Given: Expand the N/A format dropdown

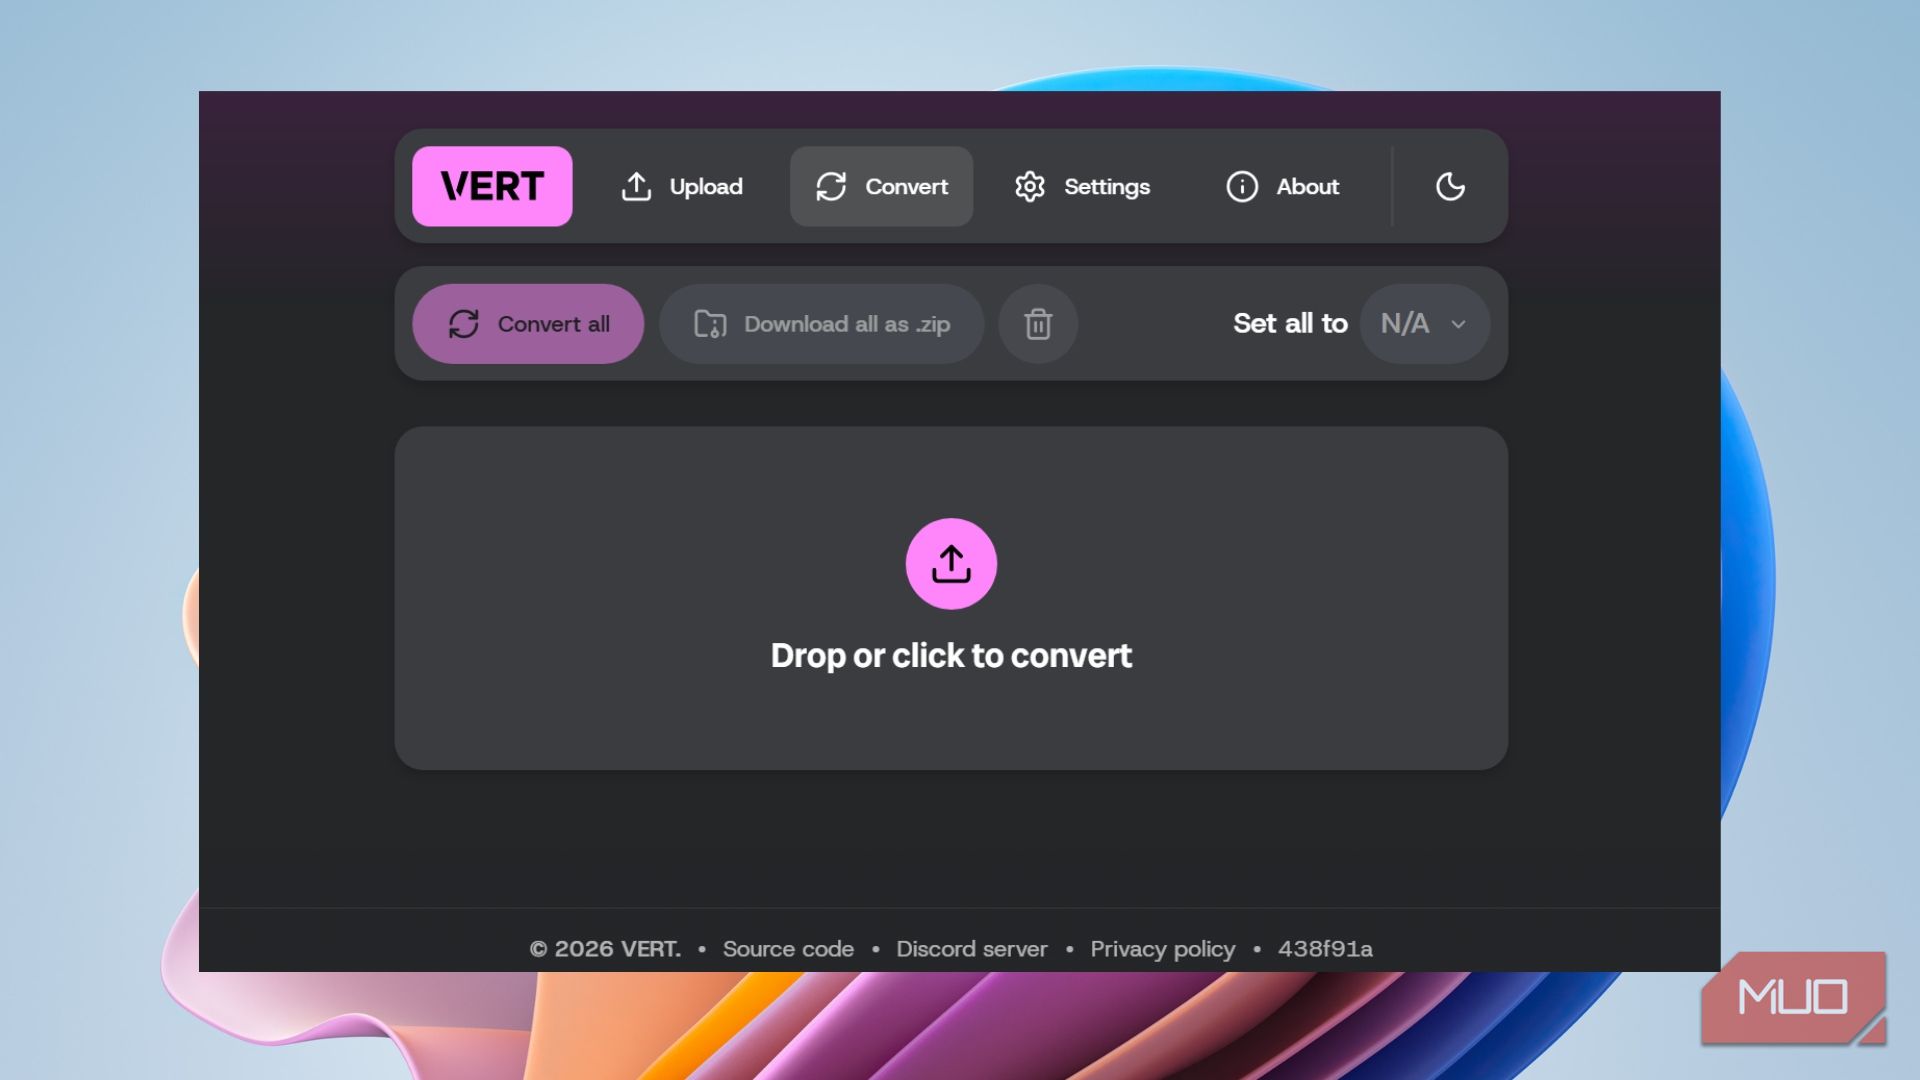Looking at the screenshot, I should click(1424, 324).
